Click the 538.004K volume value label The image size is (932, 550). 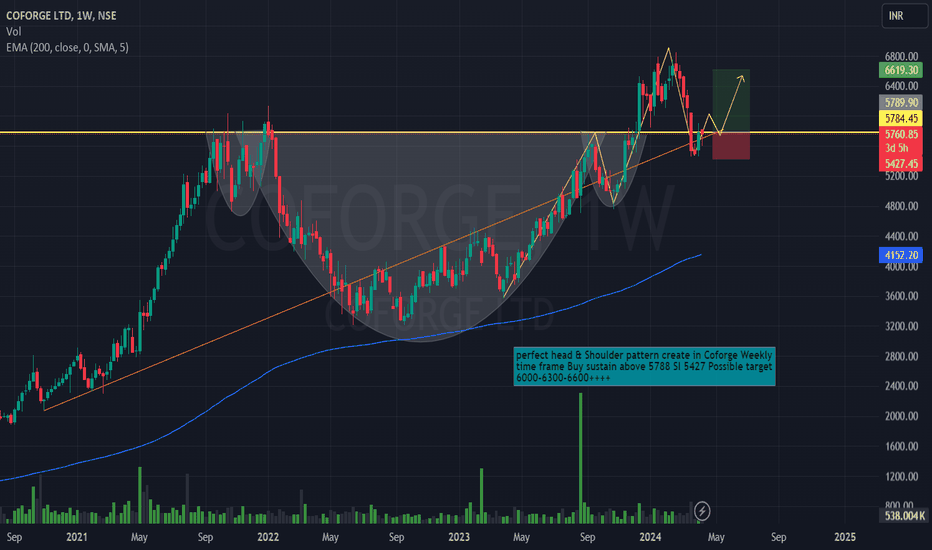(x=902, y=516)
